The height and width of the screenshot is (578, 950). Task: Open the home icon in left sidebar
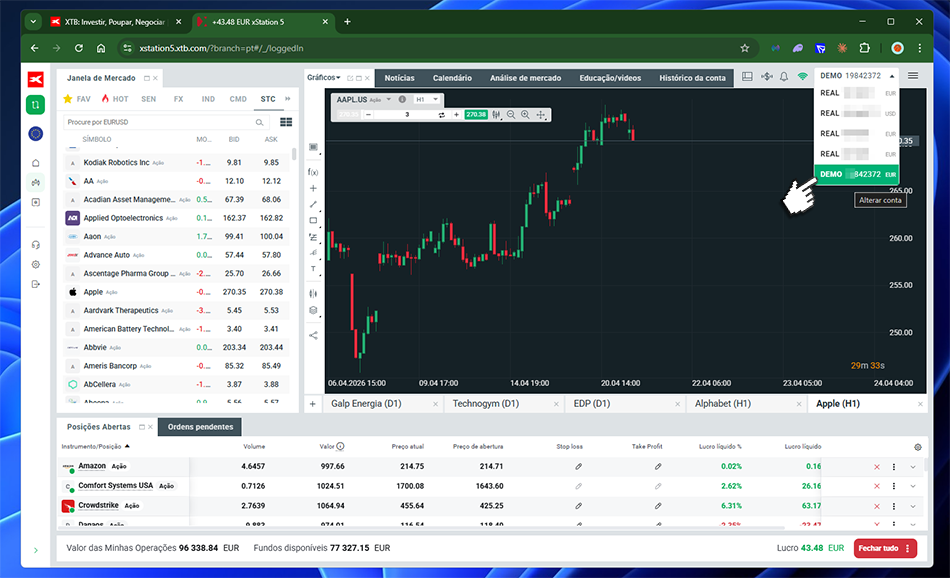coord(36,163)
